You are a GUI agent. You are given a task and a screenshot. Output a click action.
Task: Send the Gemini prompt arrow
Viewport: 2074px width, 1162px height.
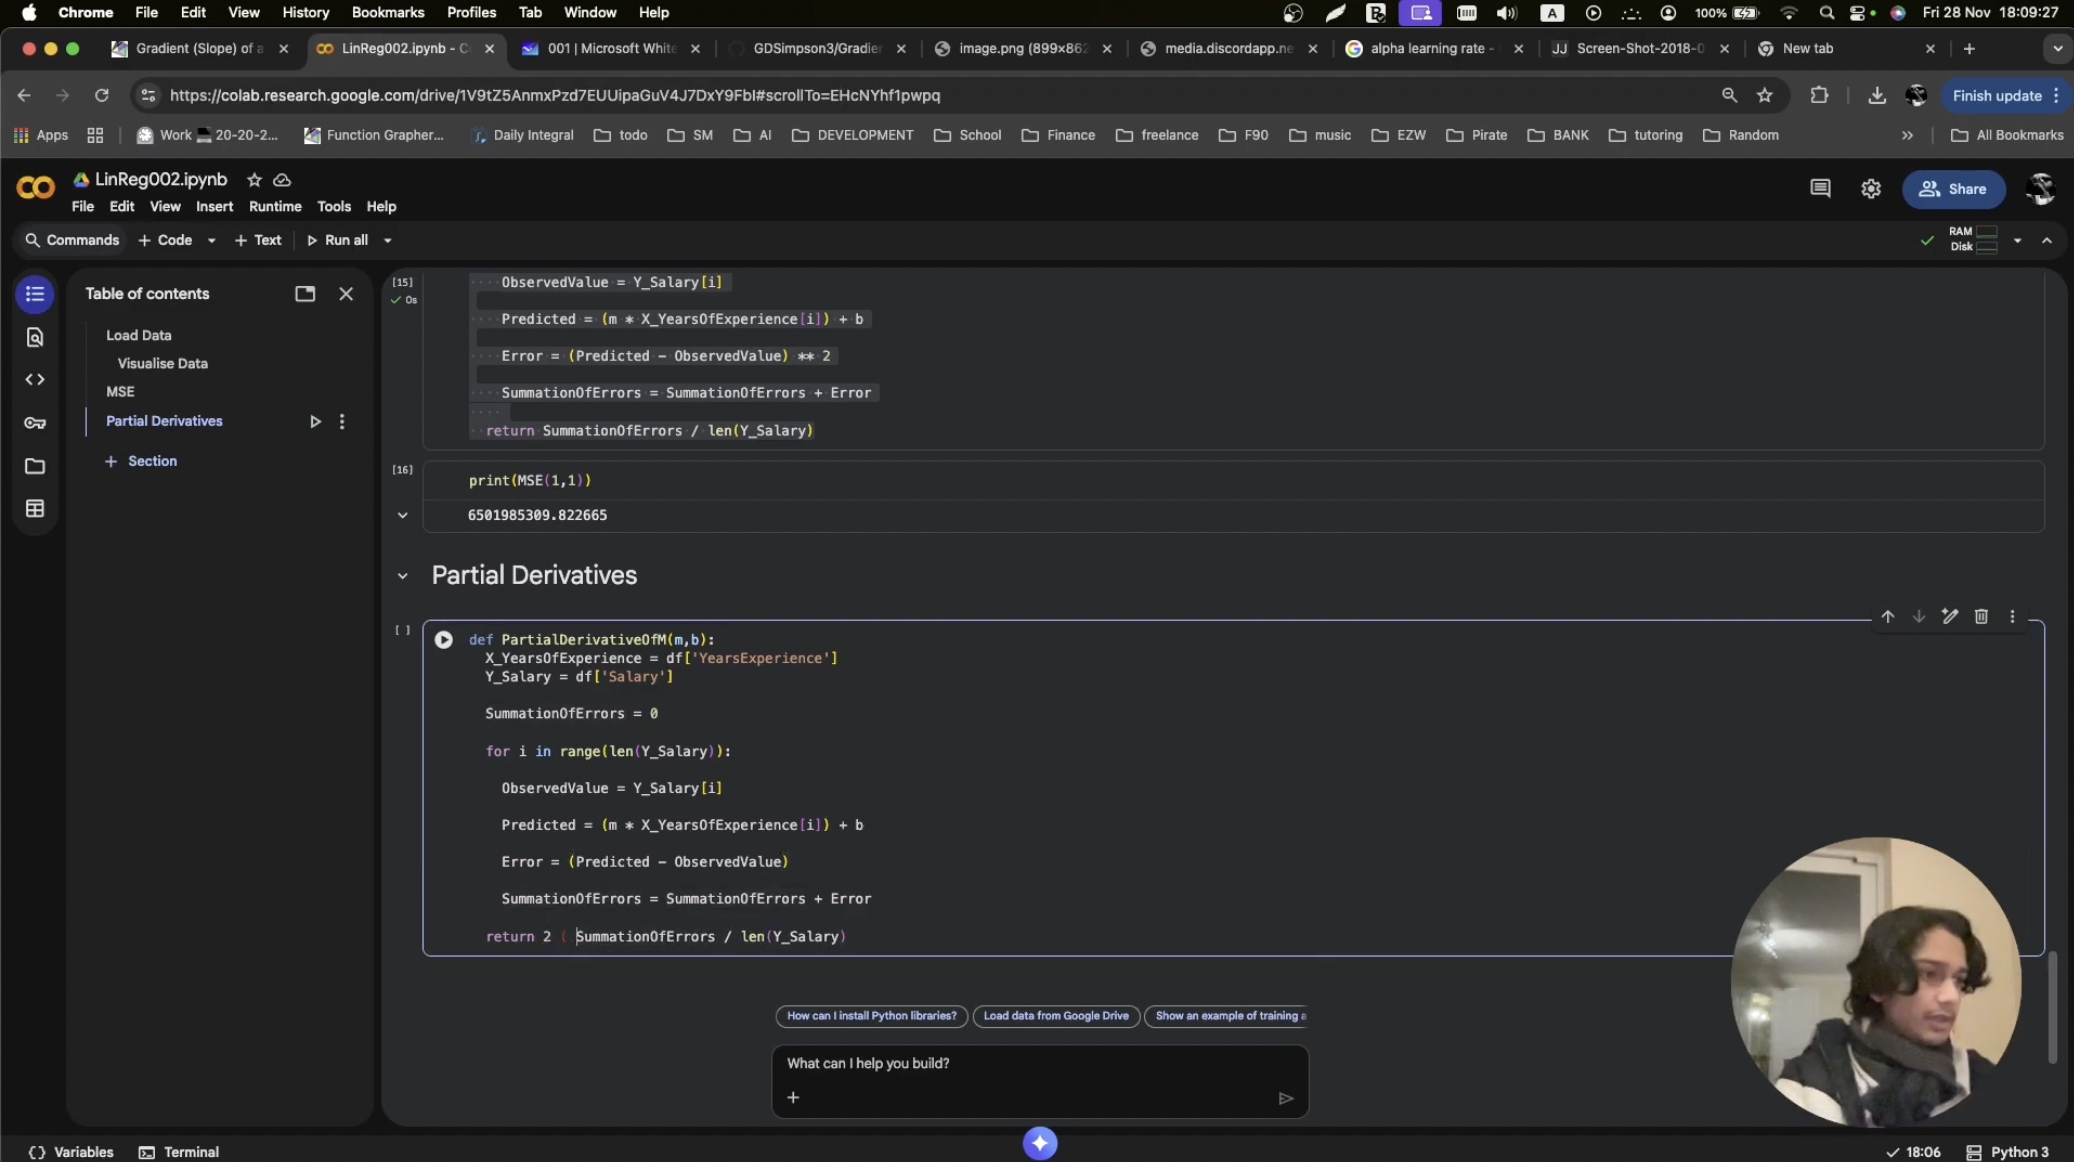point(1286,1098)
